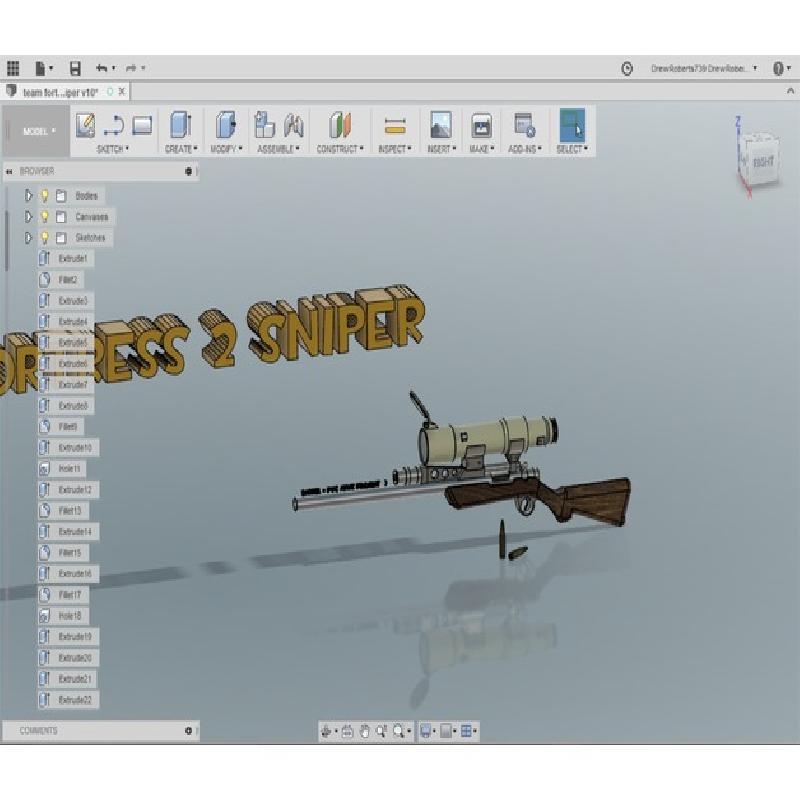Click the Create Sketch icon
800x800 pixels.
tap(85, 126)
